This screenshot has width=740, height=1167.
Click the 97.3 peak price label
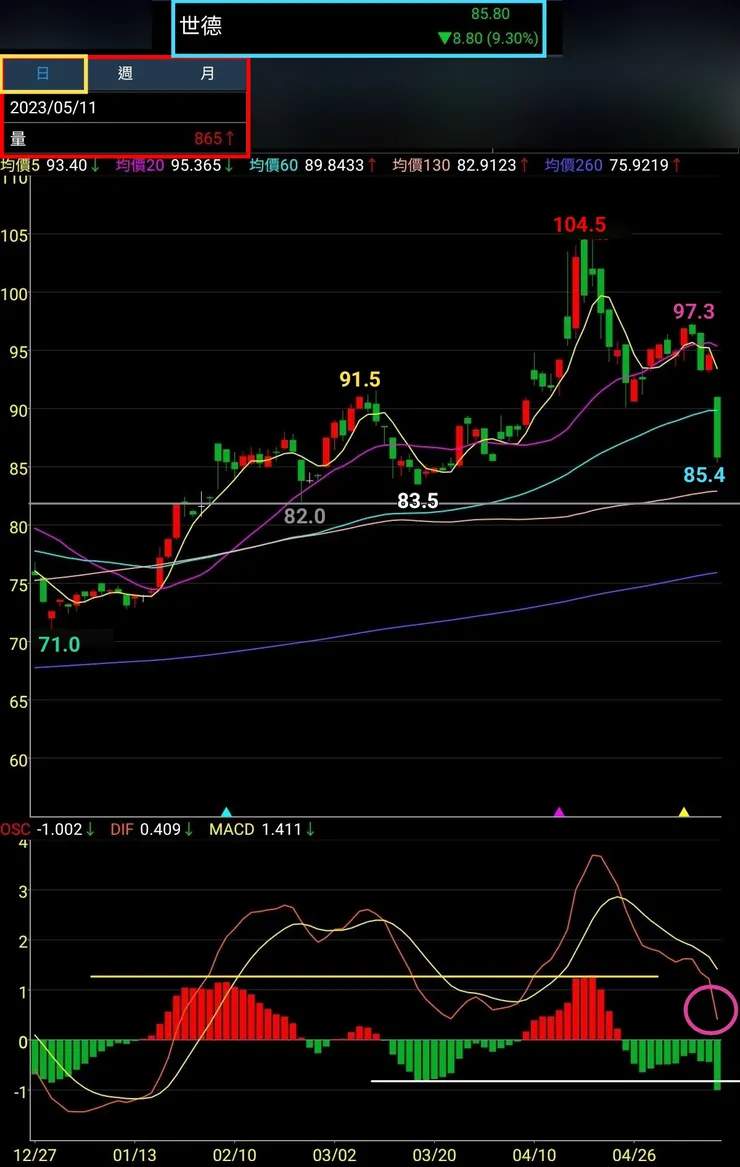pyautogui.click(x=694, y=311)
